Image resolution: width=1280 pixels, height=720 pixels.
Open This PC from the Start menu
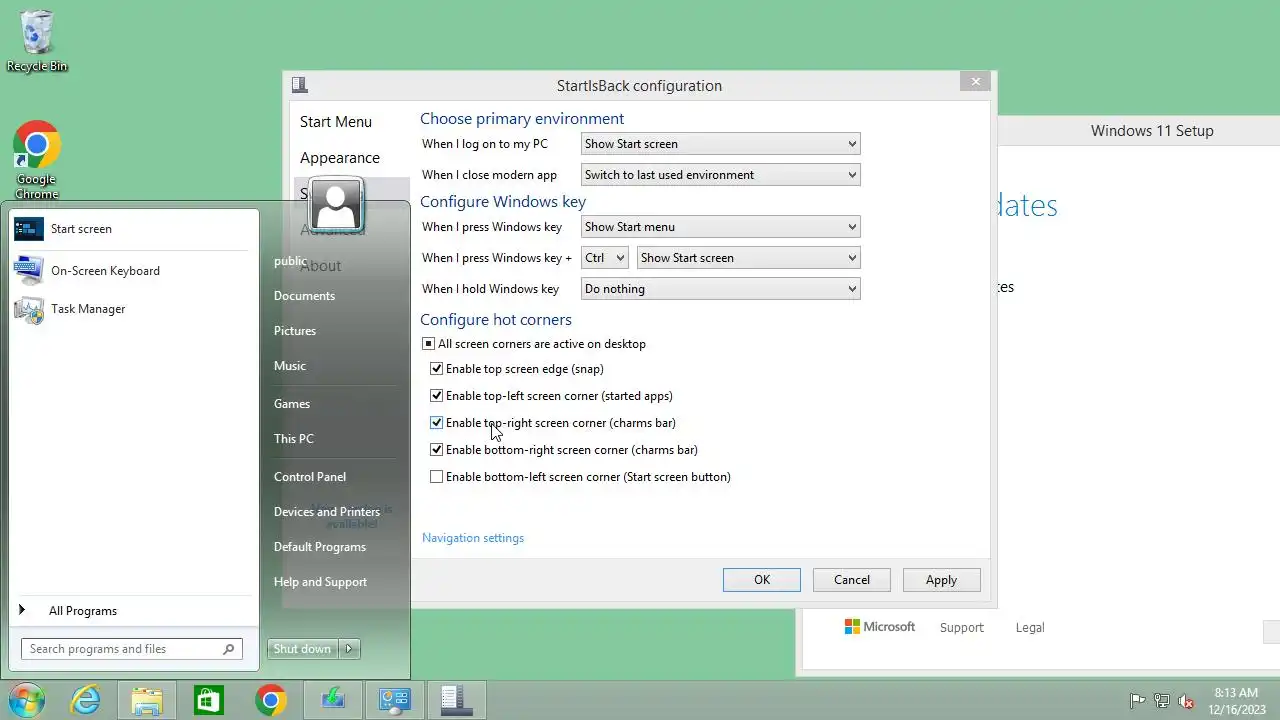(294, 439)
